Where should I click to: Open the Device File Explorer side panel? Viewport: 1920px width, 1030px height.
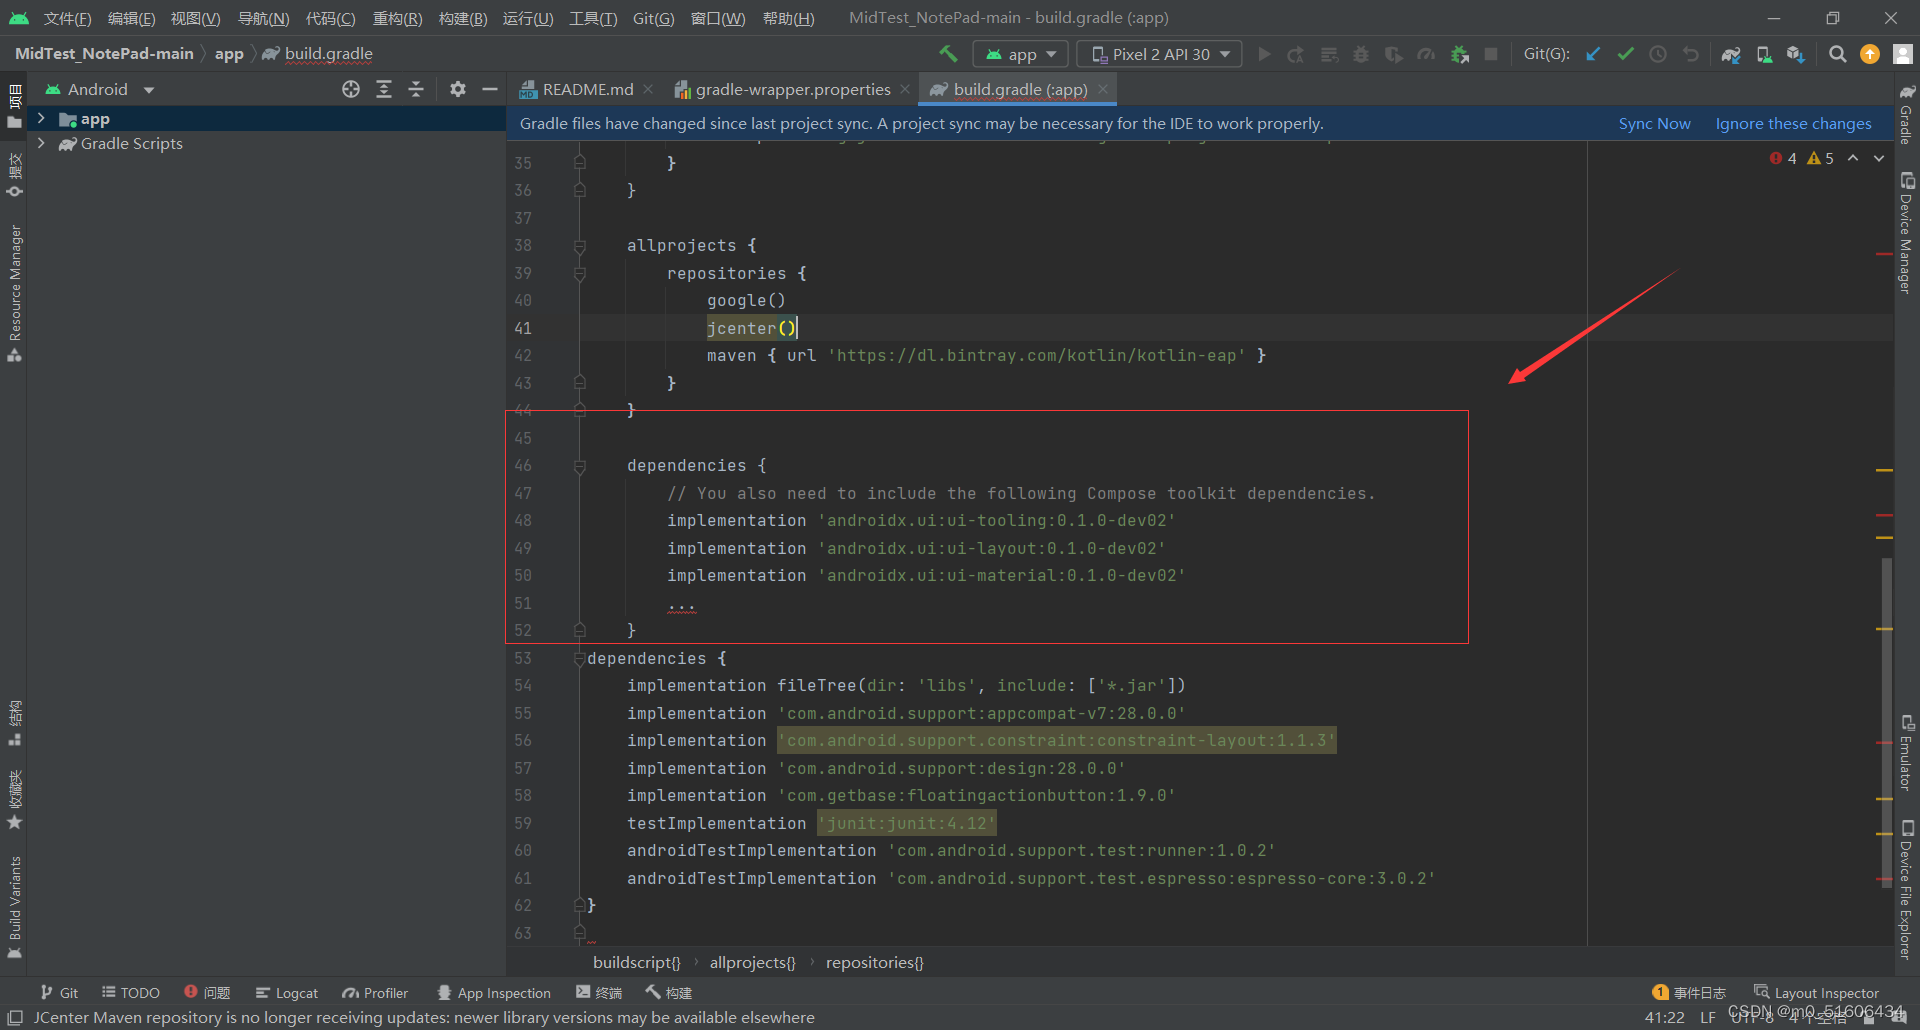tap(1907, 890)
